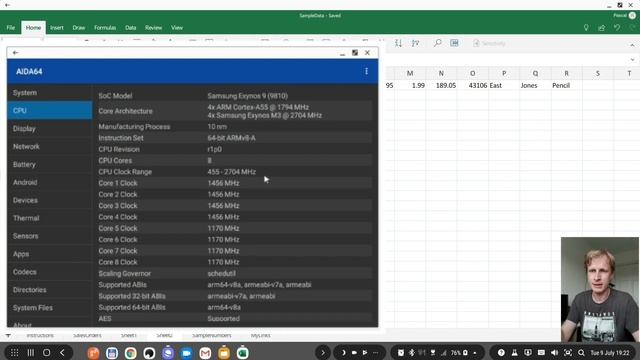Open Android section in AIDA64
This screenshot has width=640, height=360.
click(x=49, y=182)
